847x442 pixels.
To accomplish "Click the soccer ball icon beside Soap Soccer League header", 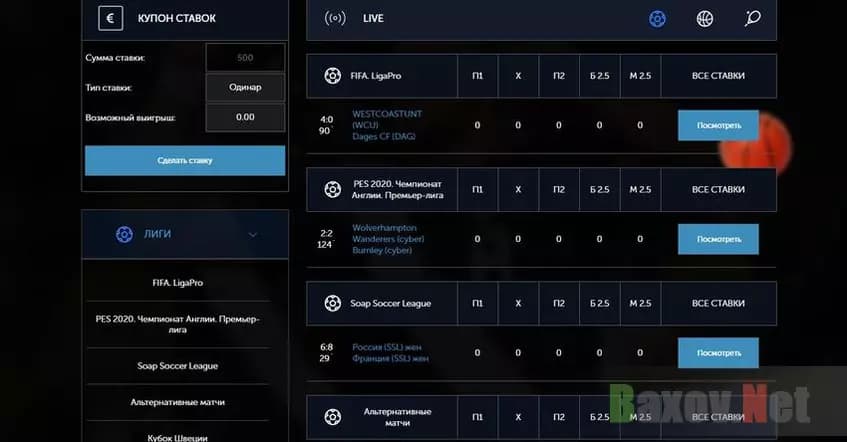I will pyautogui.click(x=332, y=302).
